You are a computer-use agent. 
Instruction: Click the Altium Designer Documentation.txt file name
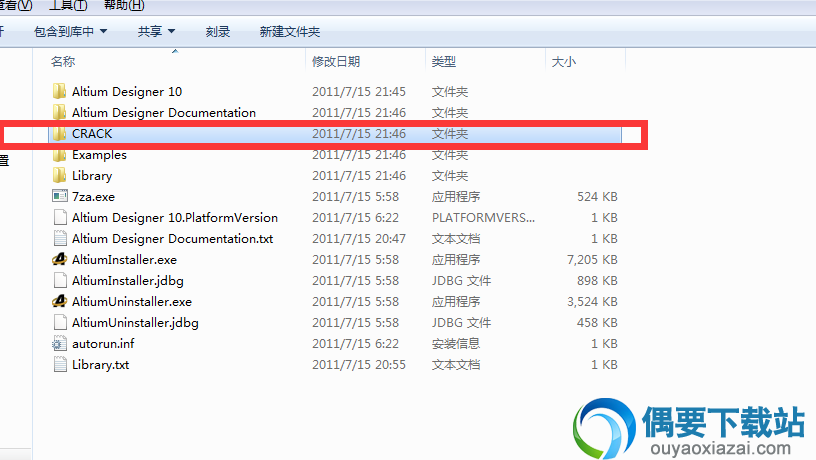coord(172,238)
